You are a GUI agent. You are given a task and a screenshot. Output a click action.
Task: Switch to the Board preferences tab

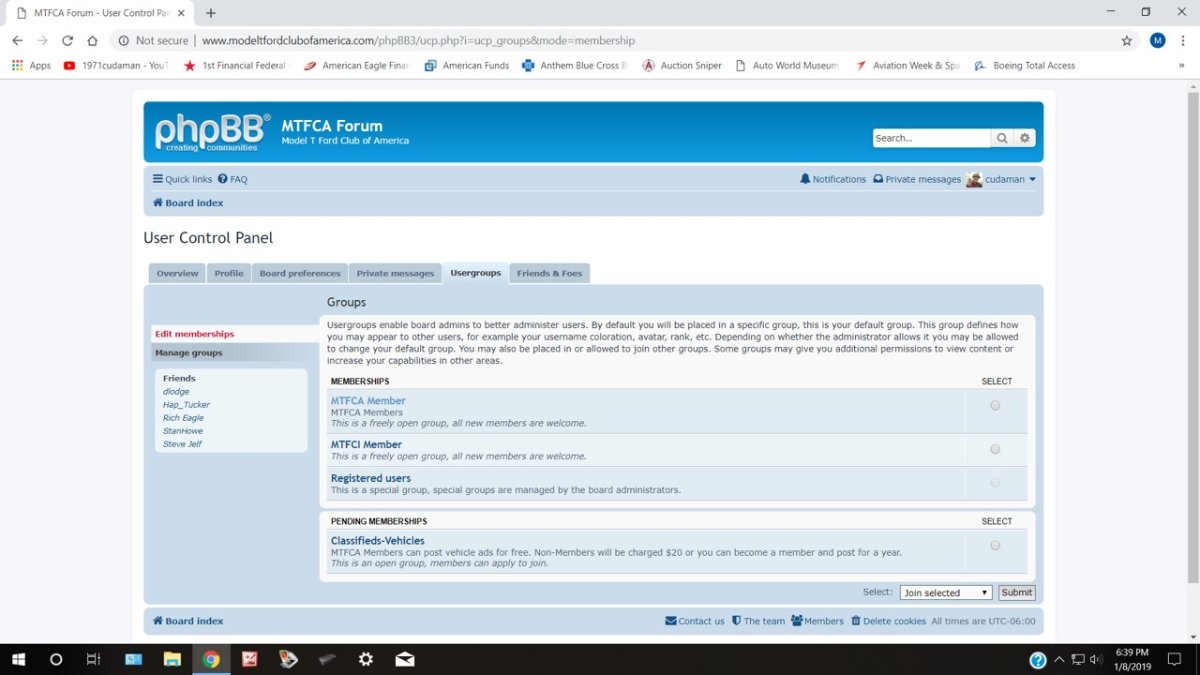pyautogui.click(x=300, y=273)
